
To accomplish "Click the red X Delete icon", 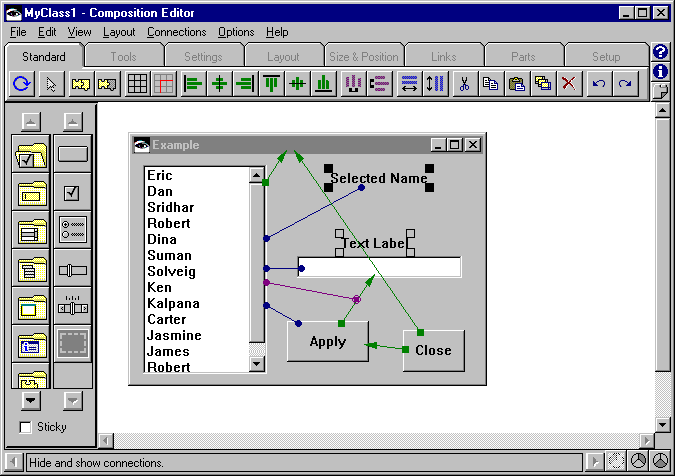I will pyautogui.click(x=569, y=83).
